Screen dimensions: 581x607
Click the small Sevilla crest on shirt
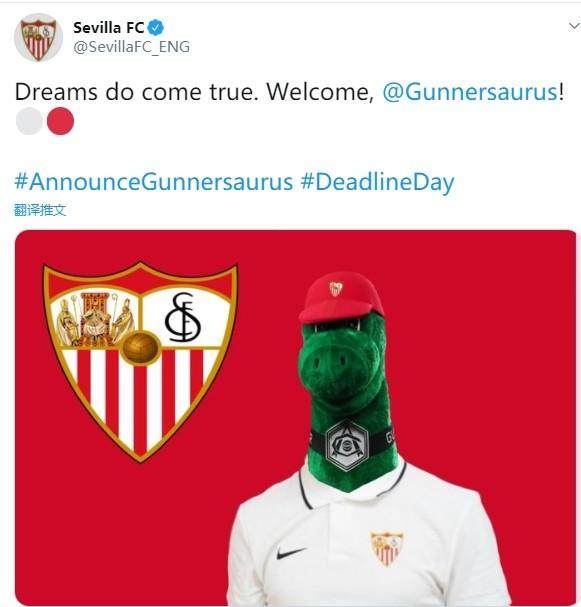pos(387,549)
